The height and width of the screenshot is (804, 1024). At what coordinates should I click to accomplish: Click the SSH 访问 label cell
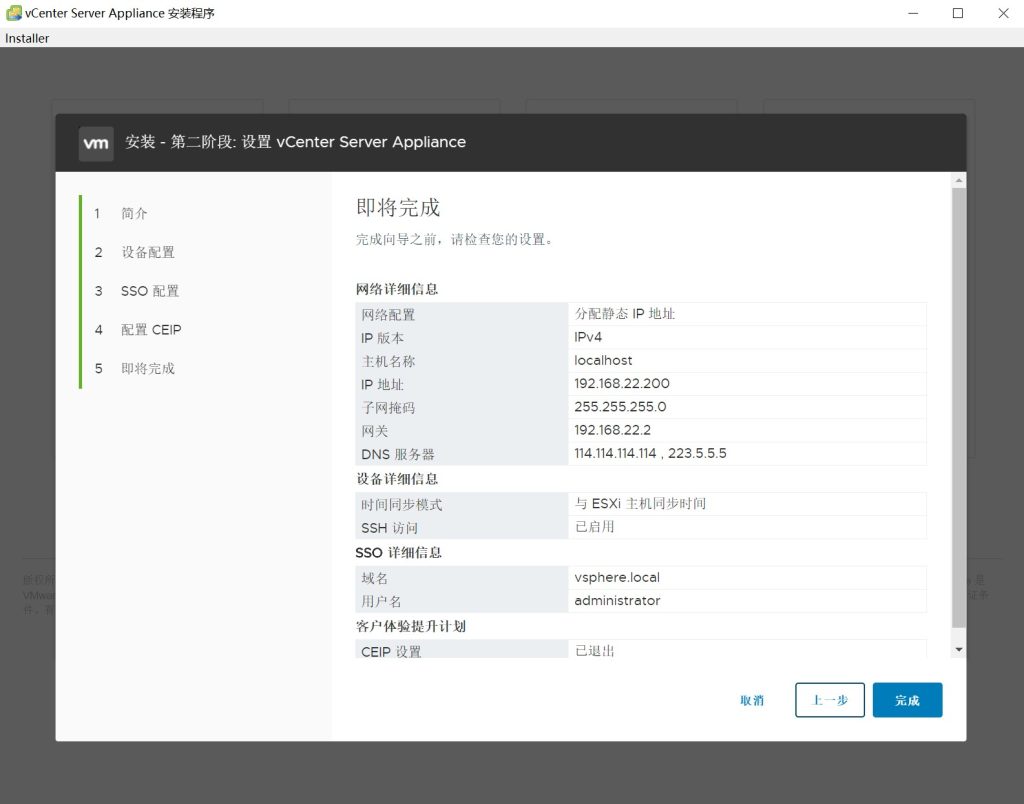[x=462, y=528]
